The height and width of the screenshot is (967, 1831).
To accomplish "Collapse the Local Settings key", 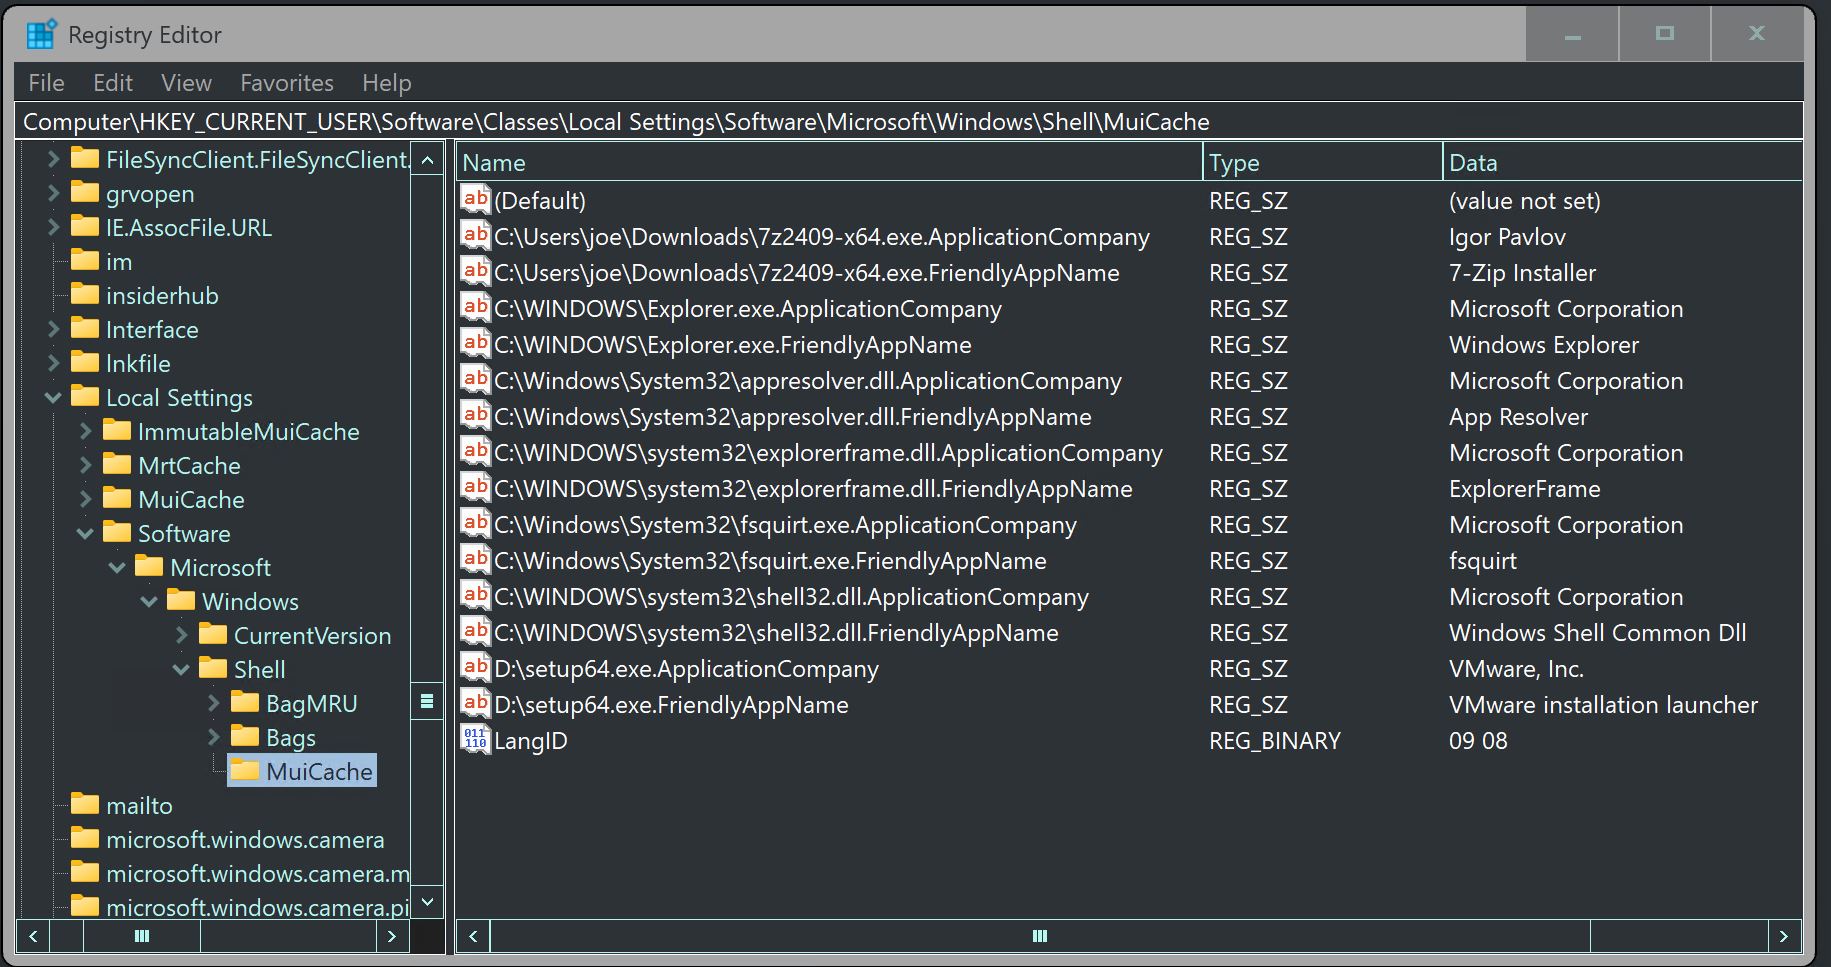I will click(53, 397).
